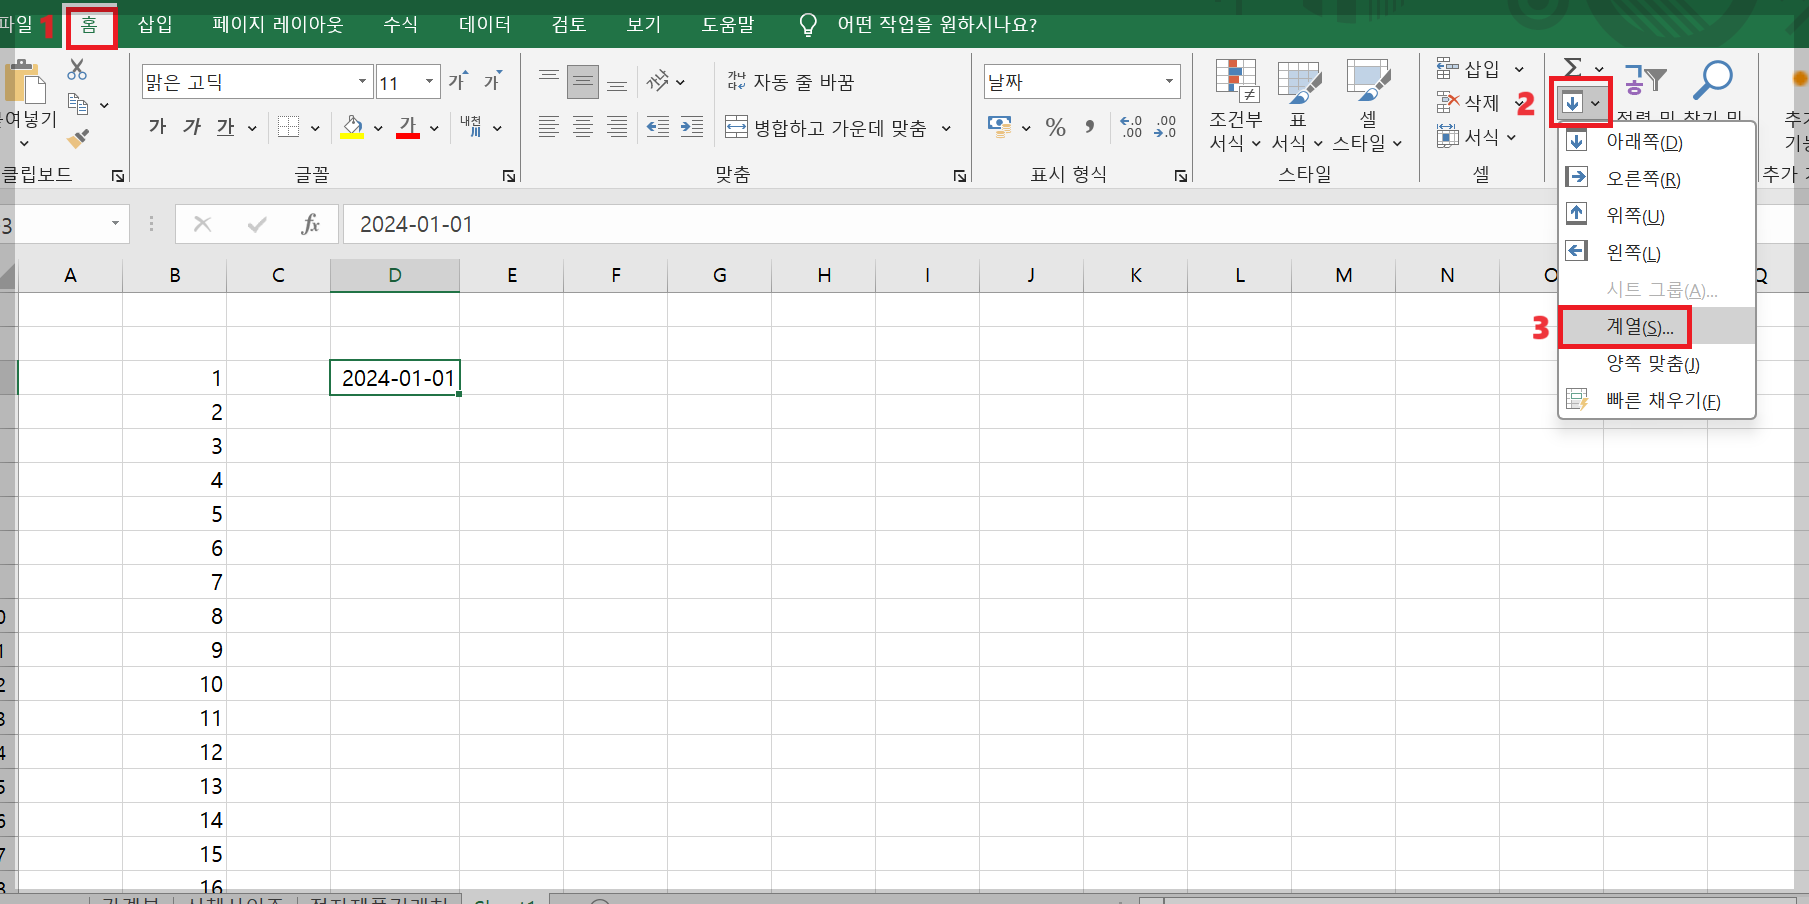Switch to 수식 ribbon tab

[x=400, y=24]
